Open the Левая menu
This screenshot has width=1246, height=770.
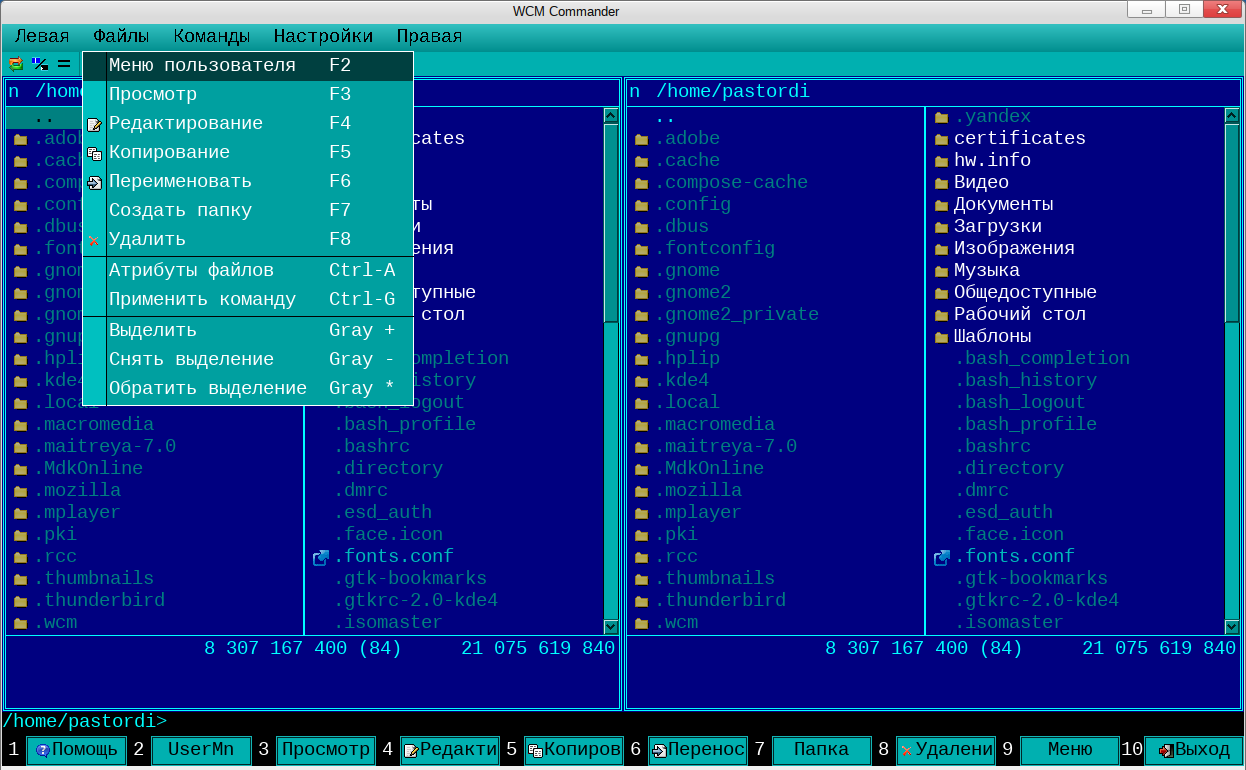pos(42,36)
